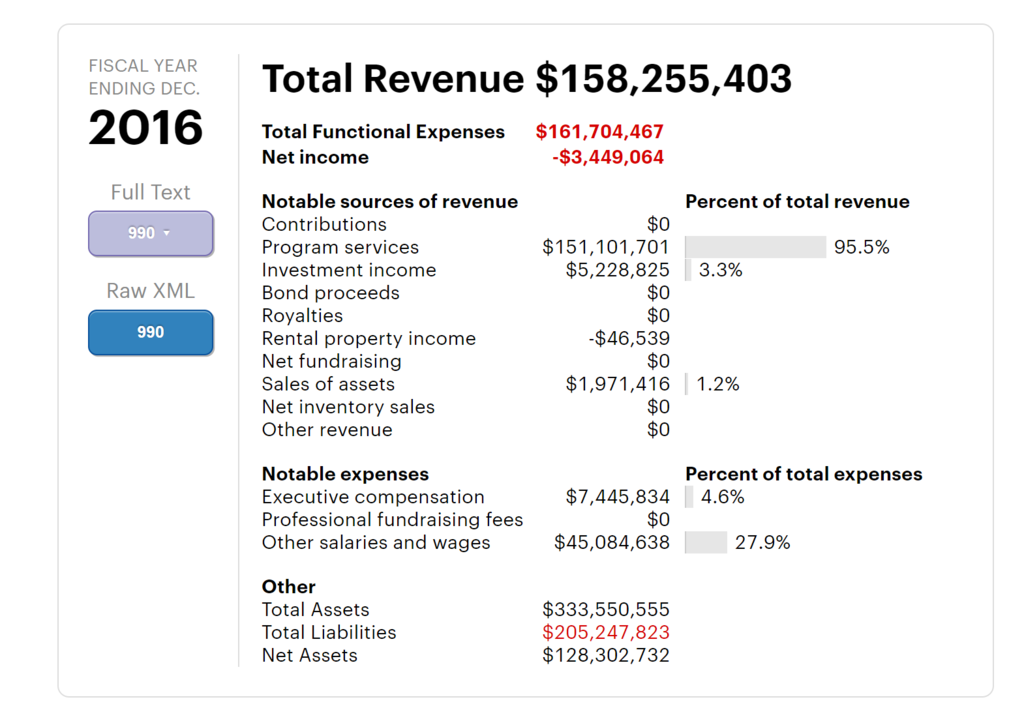Click the Full Text label
Screen dimensions: 1024x721
point(150,192)
